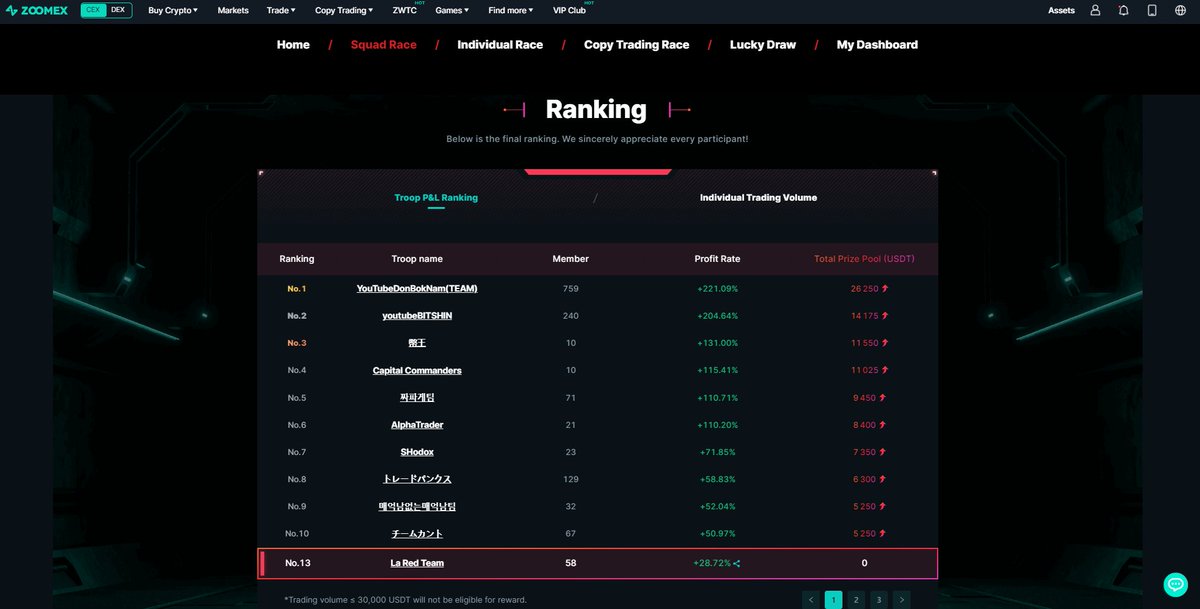Click the +204.64% profit rate

click(x=717, y=316)
